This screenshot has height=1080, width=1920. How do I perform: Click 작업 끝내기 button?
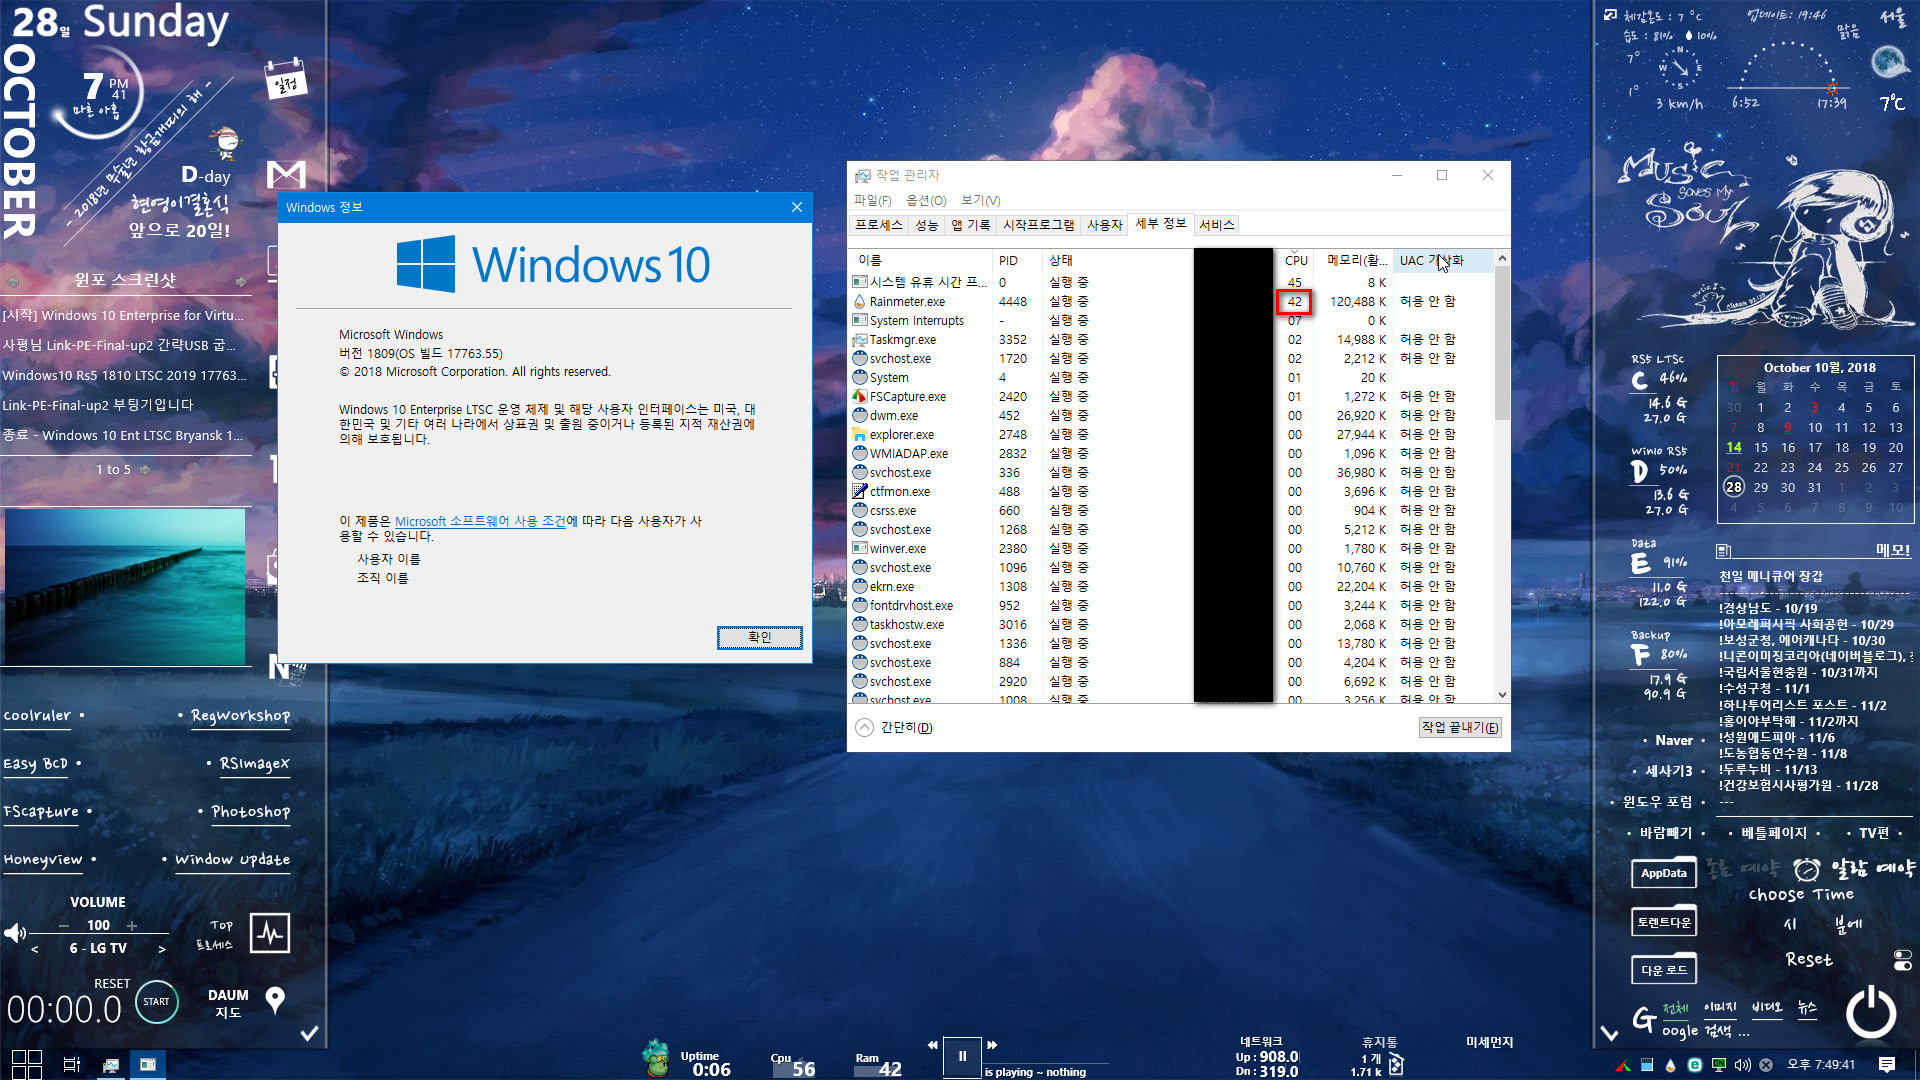point(1460,727)
